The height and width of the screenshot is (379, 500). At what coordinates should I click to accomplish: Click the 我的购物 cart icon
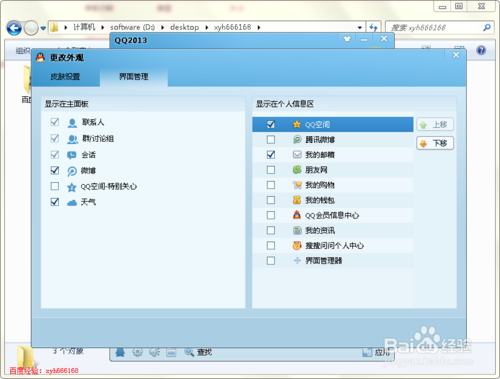[x=297, y=185]
